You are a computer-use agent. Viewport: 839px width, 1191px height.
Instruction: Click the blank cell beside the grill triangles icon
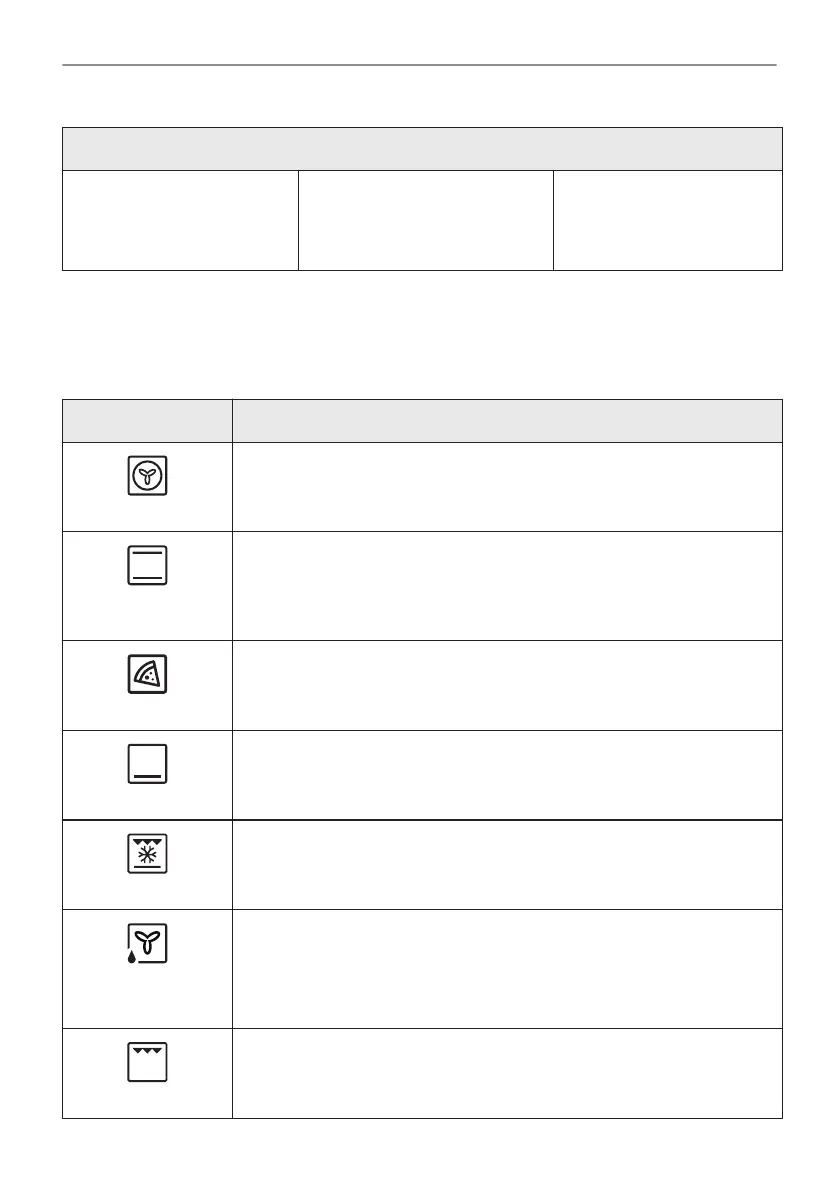pos(506,1073)
